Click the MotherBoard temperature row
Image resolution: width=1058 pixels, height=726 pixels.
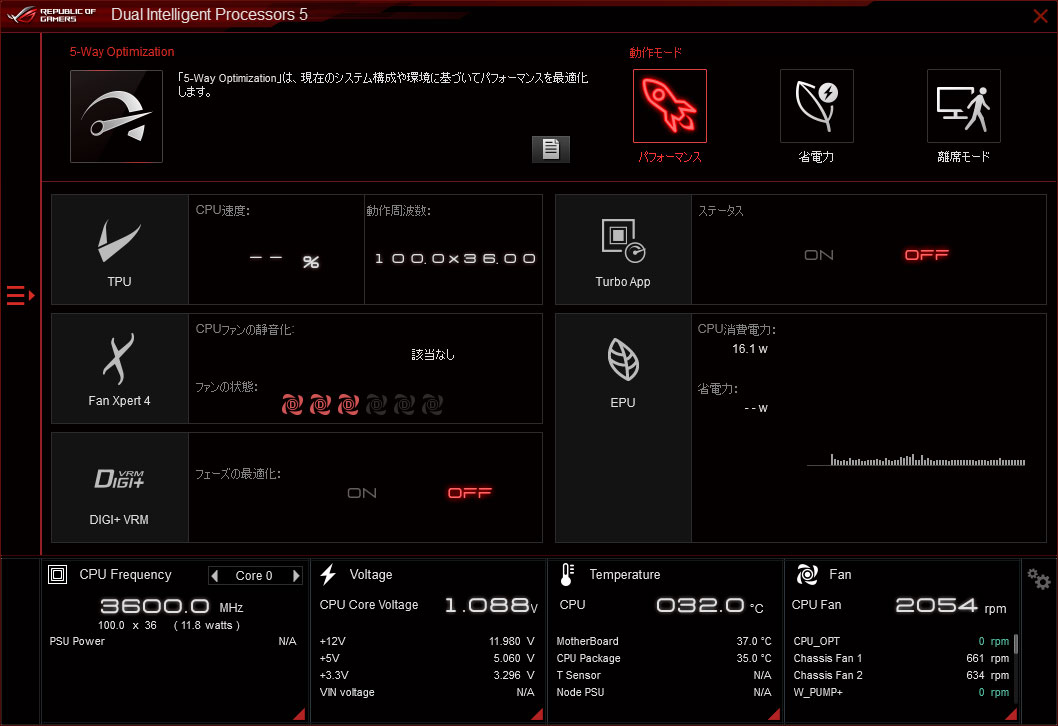664,641
